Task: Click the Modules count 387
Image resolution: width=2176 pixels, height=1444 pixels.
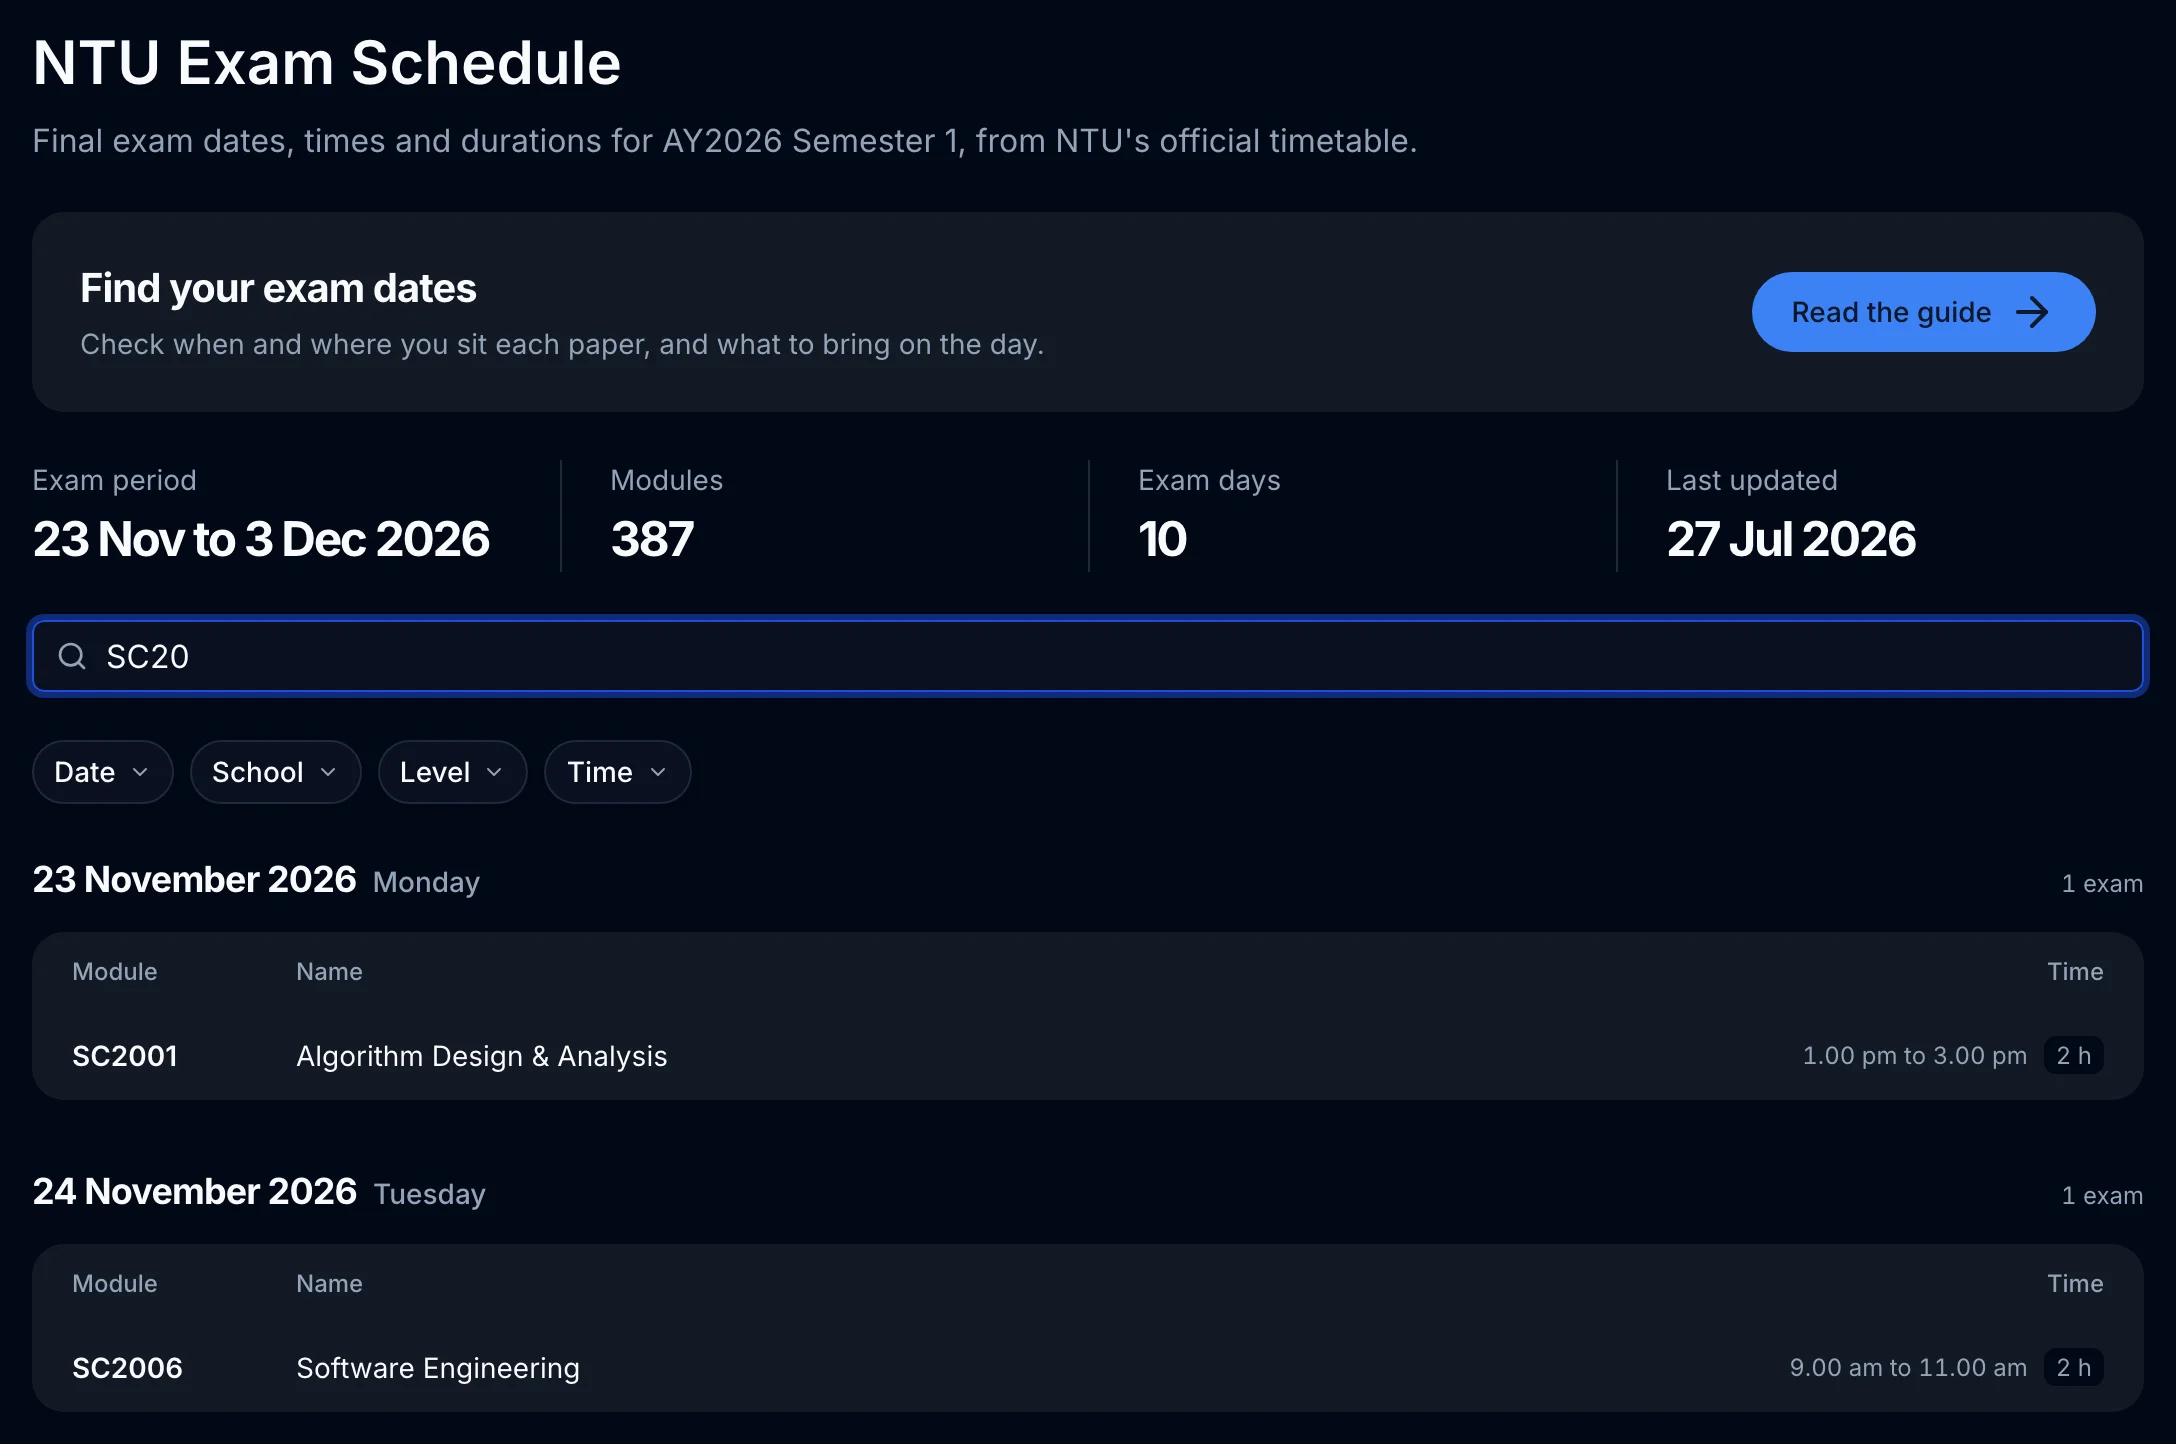Action: (652, 540)
